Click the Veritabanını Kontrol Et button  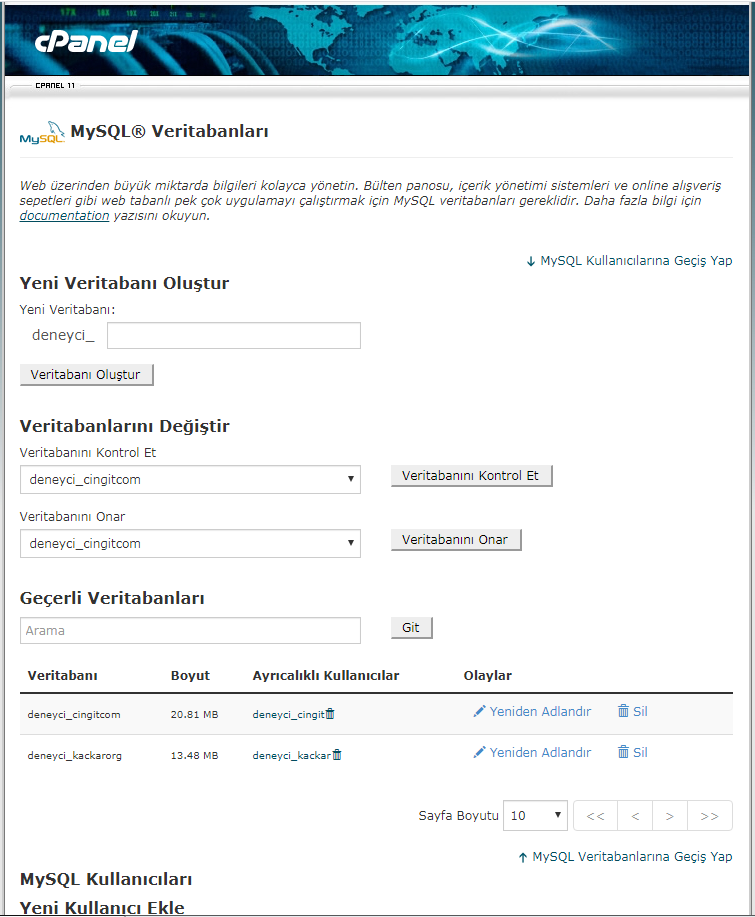click(471, 475)
